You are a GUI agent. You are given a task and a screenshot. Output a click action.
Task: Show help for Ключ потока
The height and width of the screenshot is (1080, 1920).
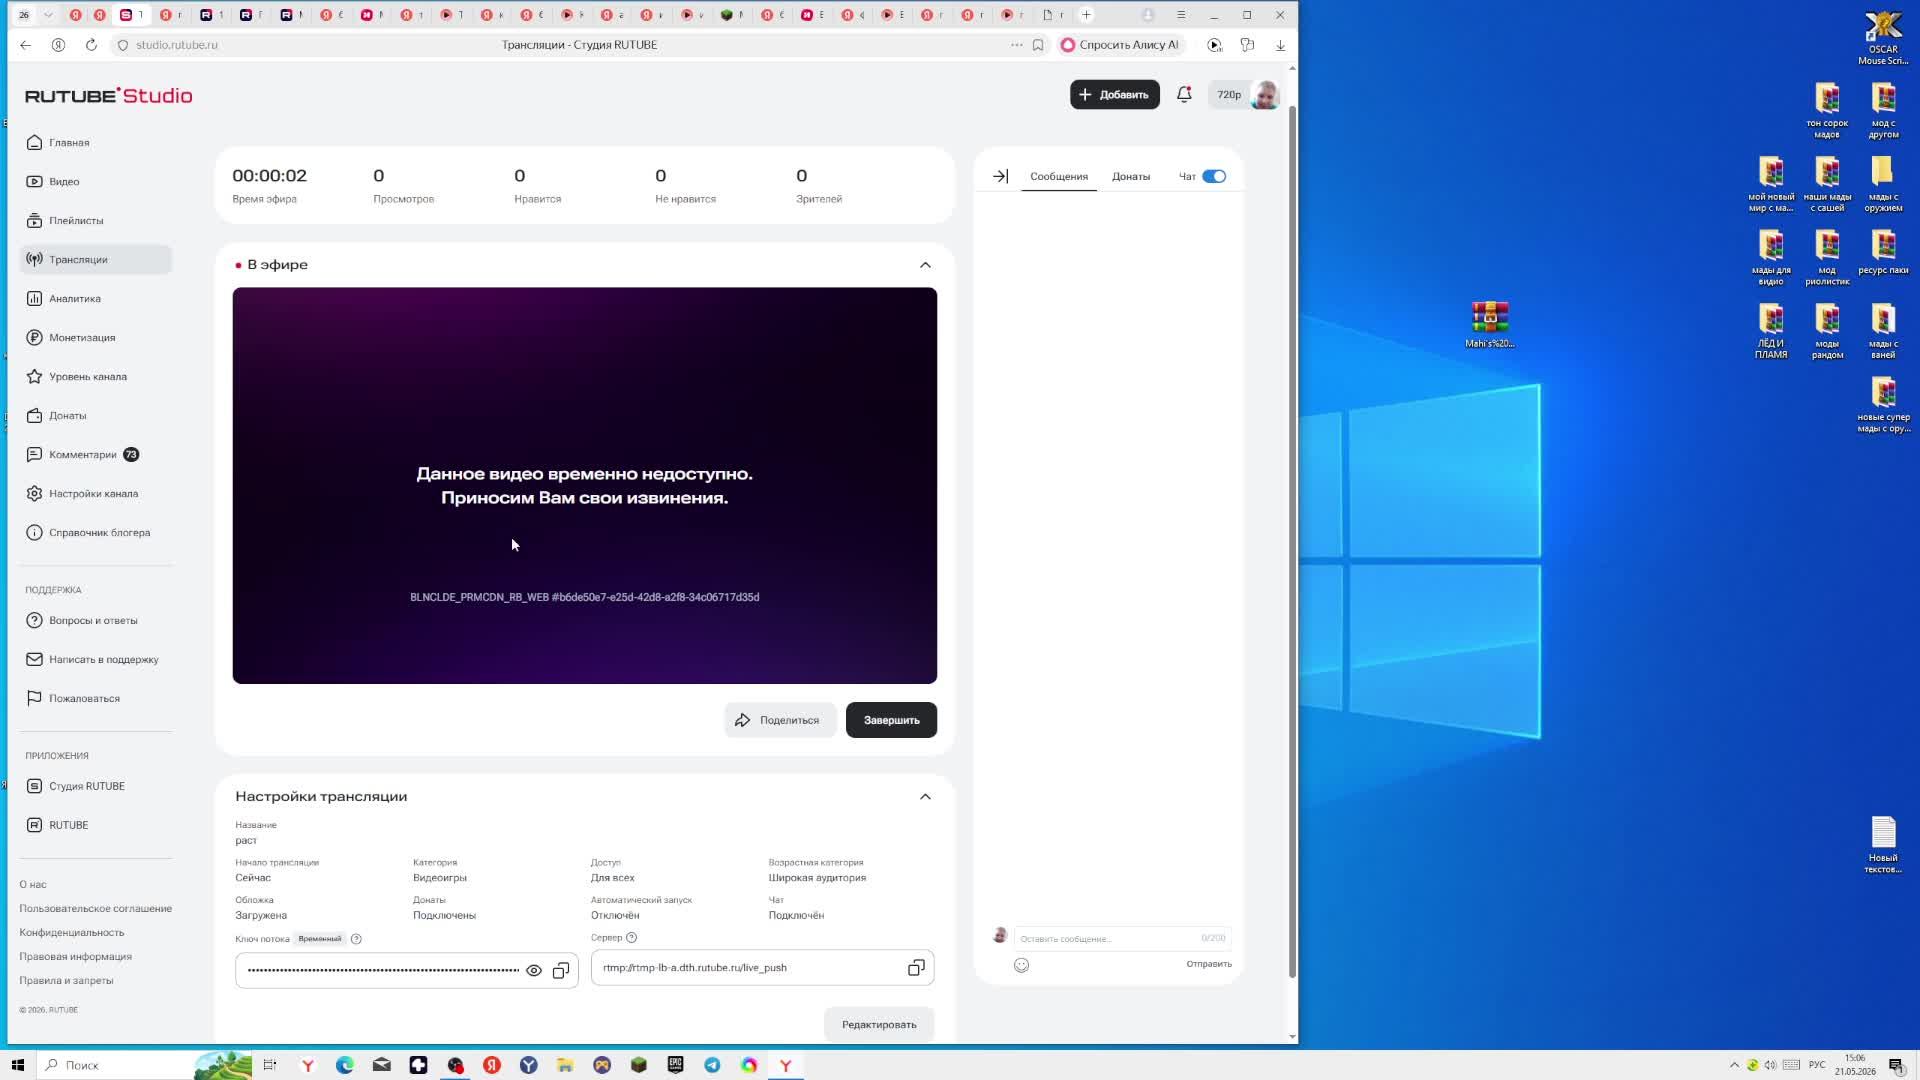pyautogui.click(x=356, y=939)
